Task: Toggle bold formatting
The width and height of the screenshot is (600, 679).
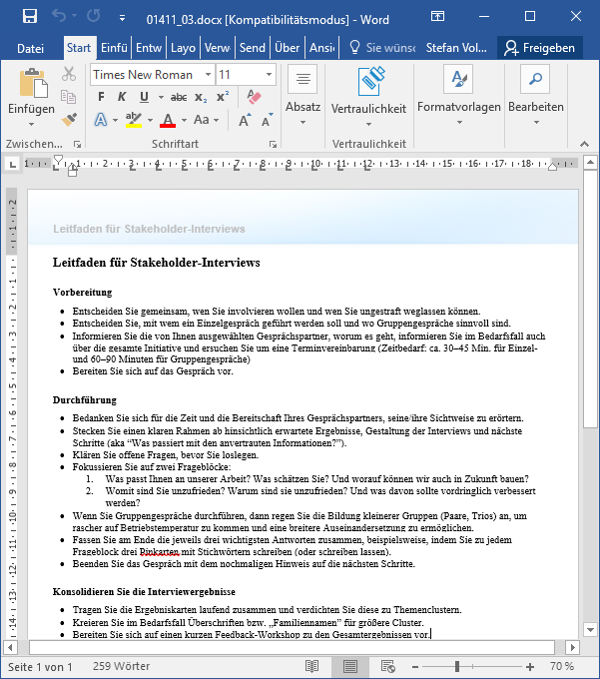Action: 101,97
